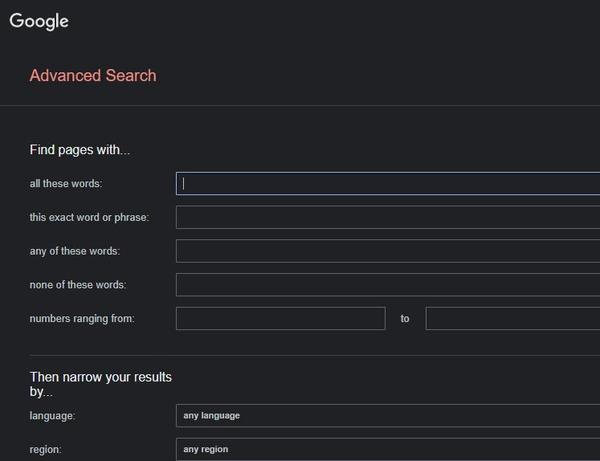Expand the "any region" dropdown
The width and height of the screenshot is (600, 461).
(x=388, y=449)
